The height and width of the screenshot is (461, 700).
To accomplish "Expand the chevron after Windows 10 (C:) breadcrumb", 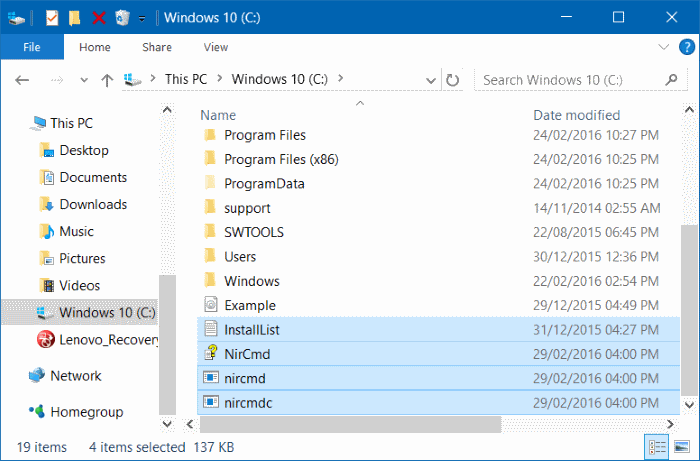I will (340, 79).
